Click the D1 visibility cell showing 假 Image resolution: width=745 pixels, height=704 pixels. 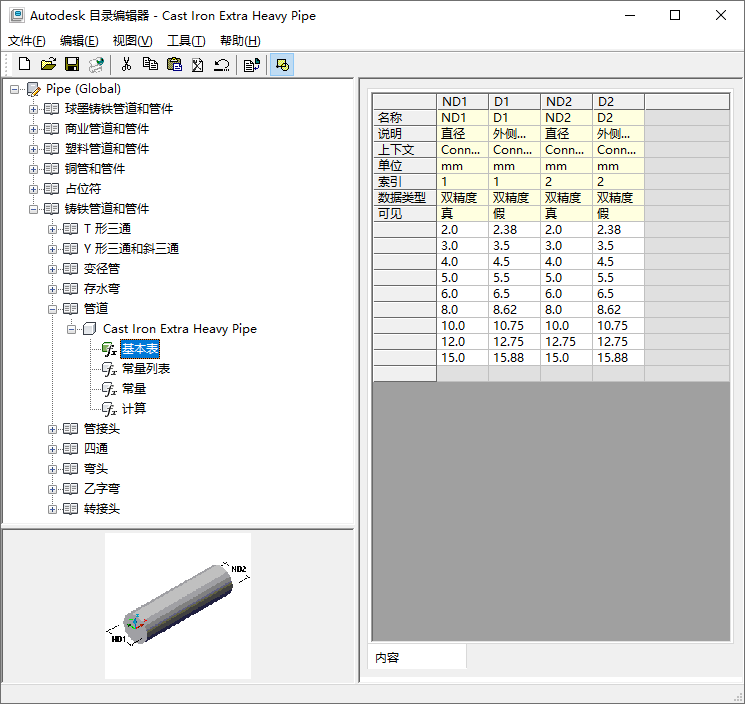(x=515, y=214)
